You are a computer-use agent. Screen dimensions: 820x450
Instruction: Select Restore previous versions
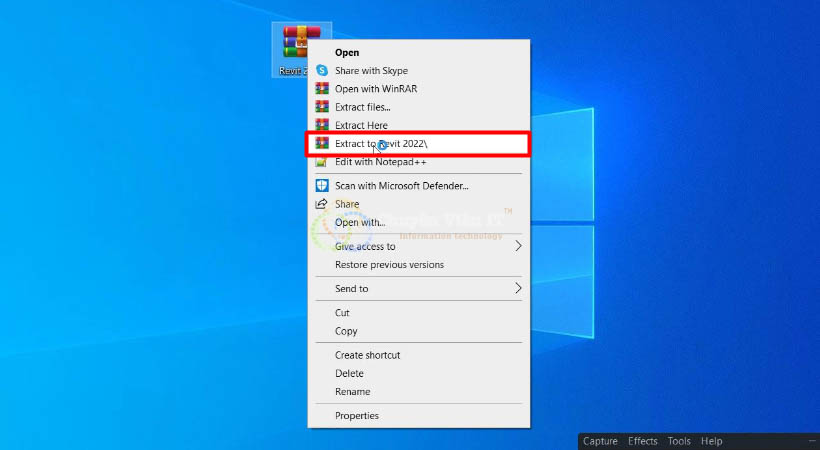[389, 265]
